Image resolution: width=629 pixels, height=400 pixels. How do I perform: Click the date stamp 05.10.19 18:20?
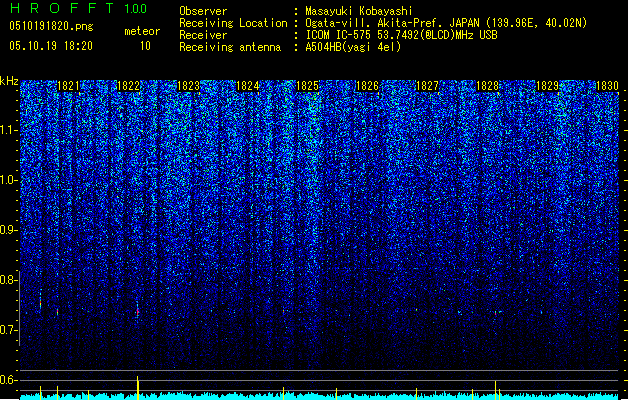point(51,46)
